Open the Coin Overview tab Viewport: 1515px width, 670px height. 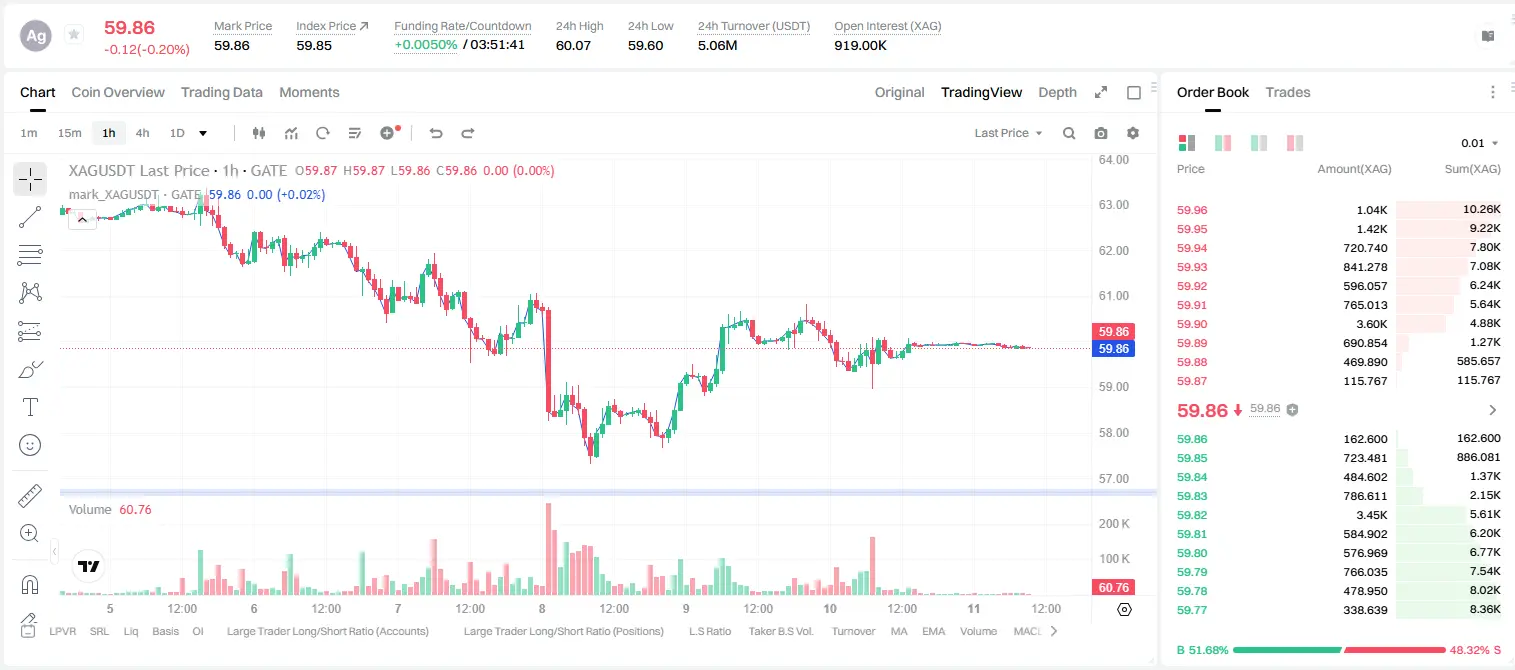(118, 92)
